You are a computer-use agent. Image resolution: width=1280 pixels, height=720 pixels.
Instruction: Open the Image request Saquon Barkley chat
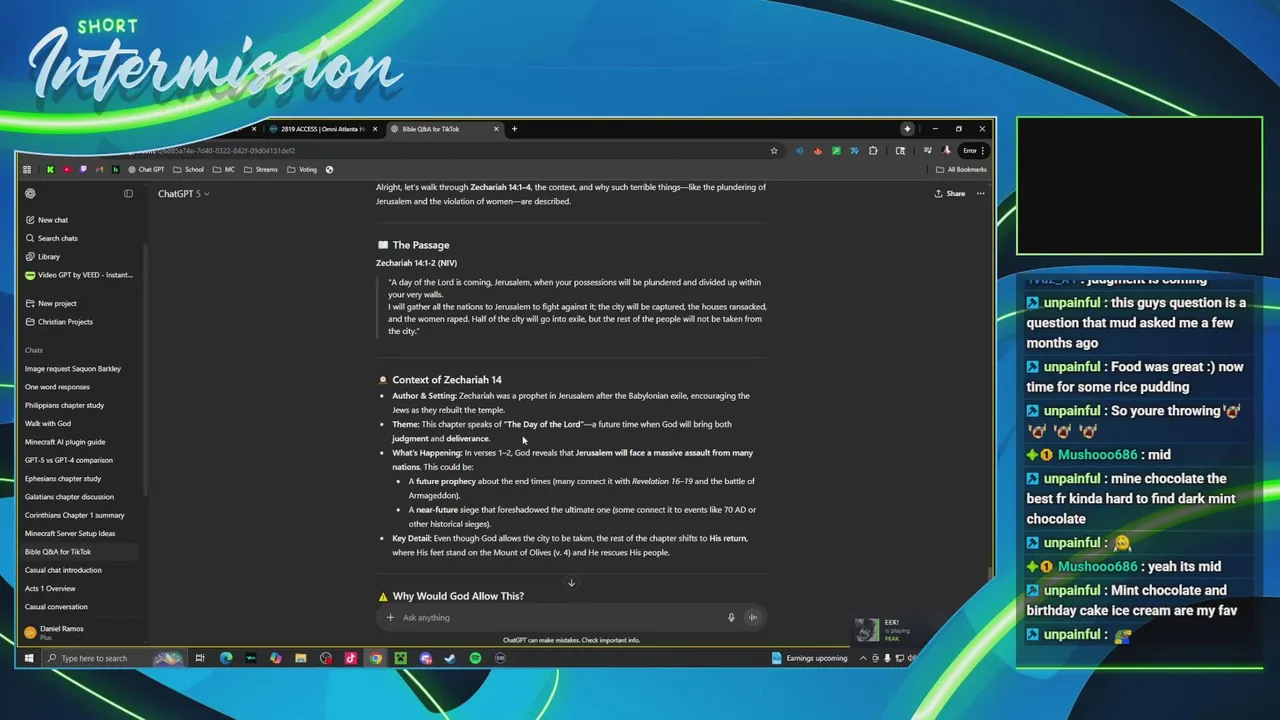[73, 369]
